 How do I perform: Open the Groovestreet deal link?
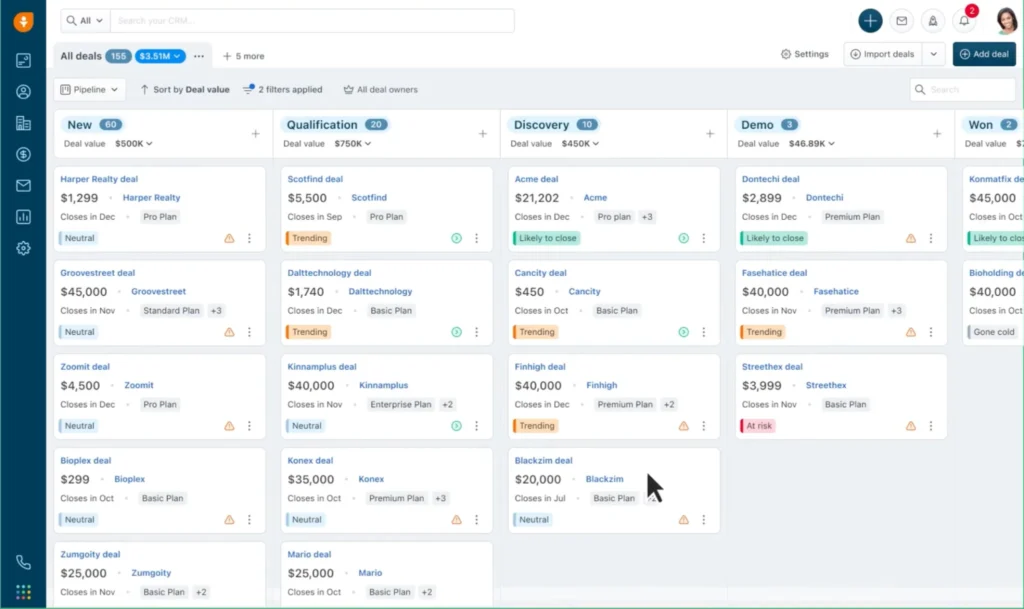(97, 273)
